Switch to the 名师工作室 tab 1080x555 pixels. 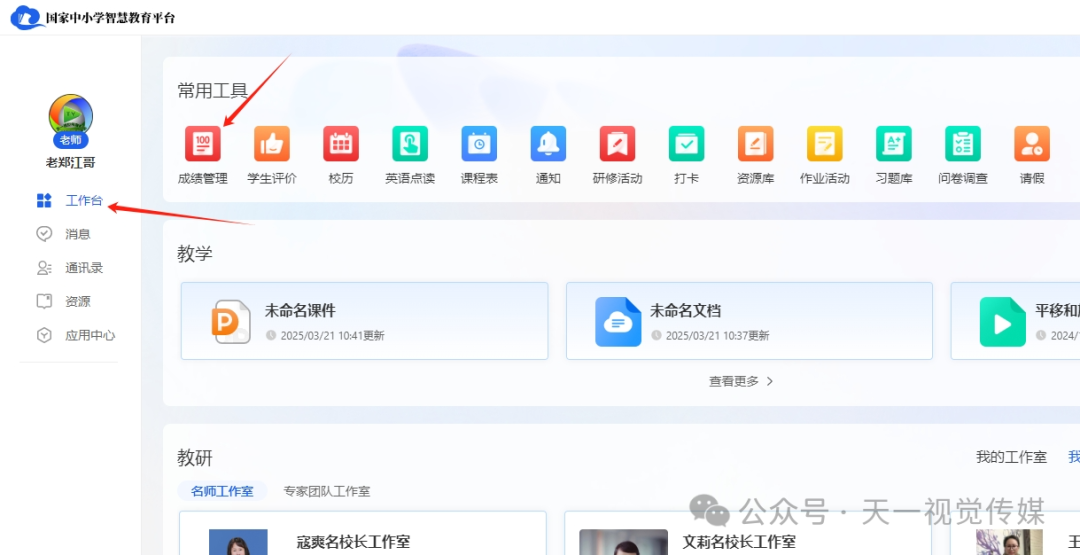222,491
